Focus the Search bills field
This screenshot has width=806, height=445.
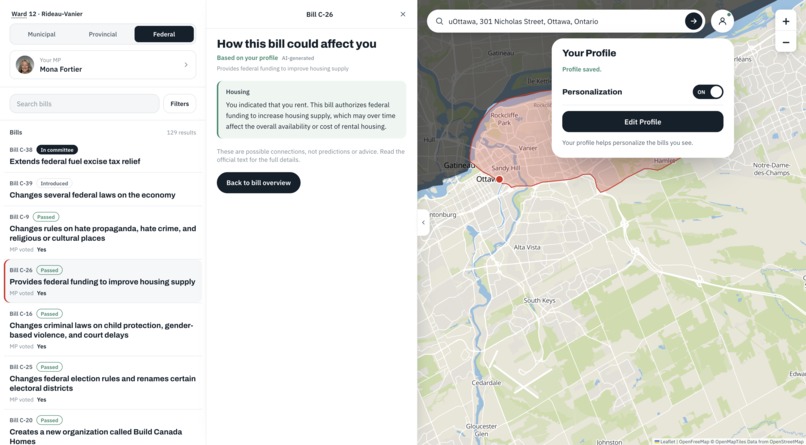[84, 104]
